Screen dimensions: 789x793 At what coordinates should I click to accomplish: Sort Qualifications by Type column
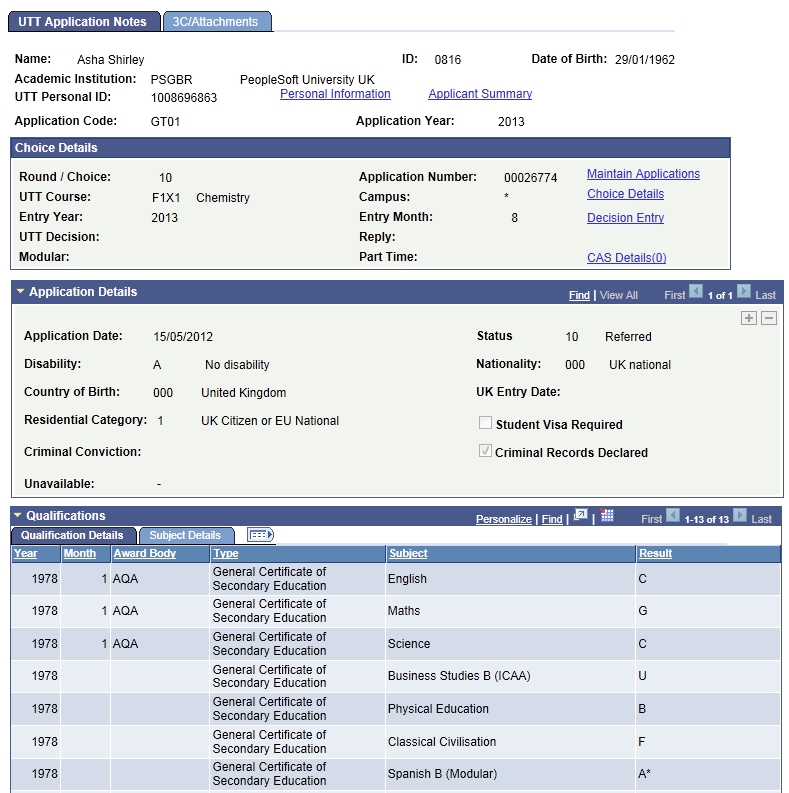click(x=226, y=553)
